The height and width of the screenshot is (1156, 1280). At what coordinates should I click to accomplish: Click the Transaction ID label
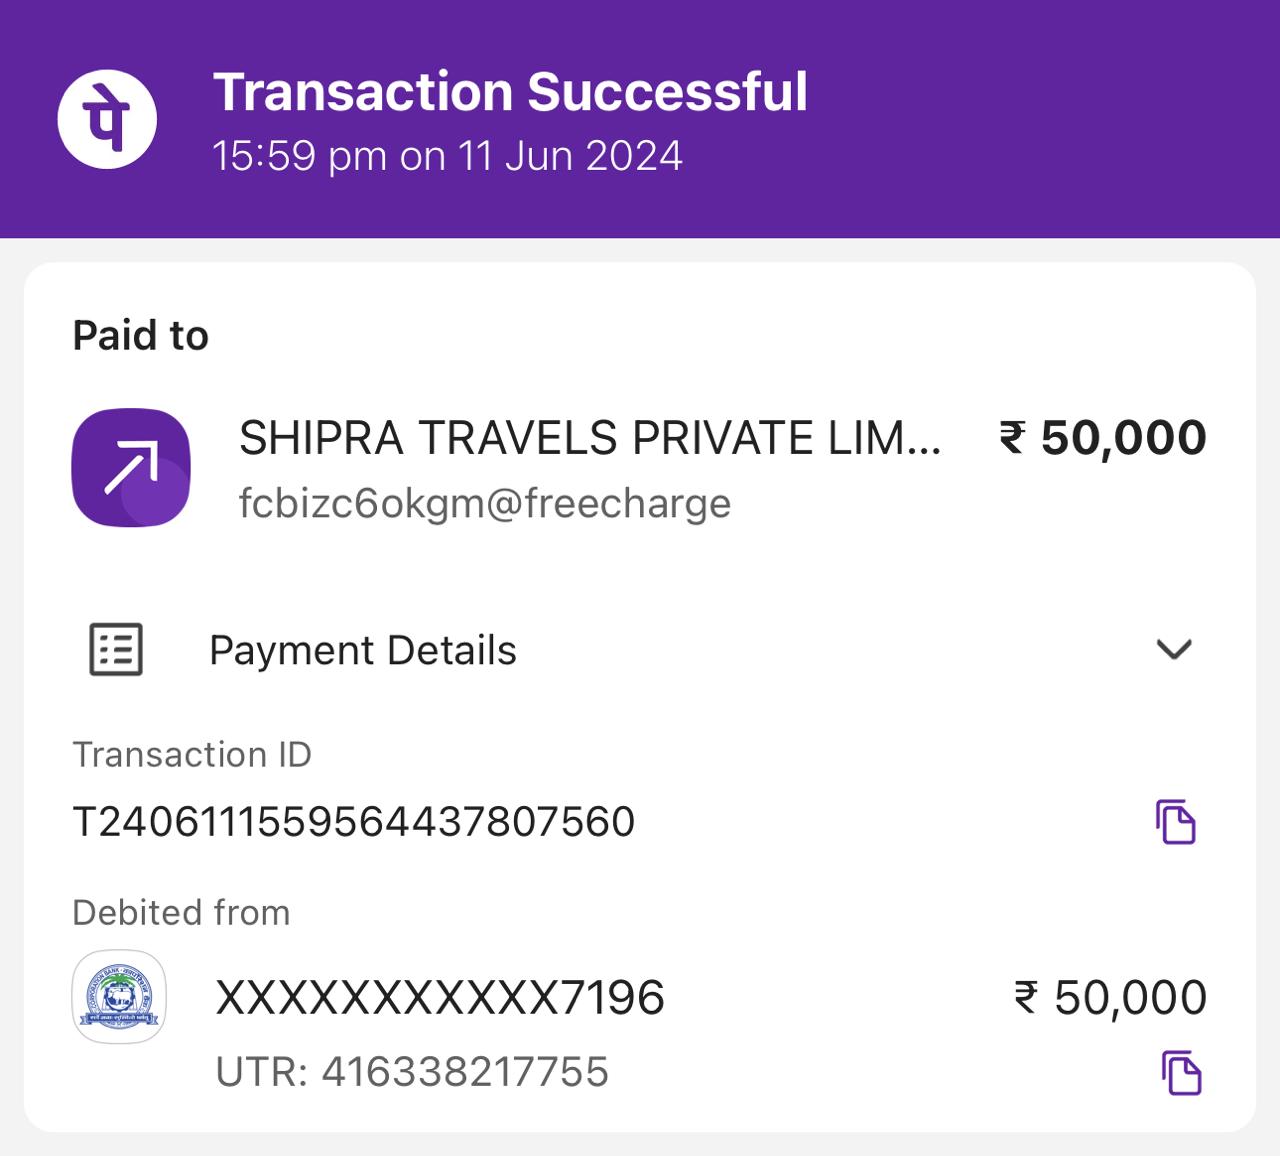(192, 755)
